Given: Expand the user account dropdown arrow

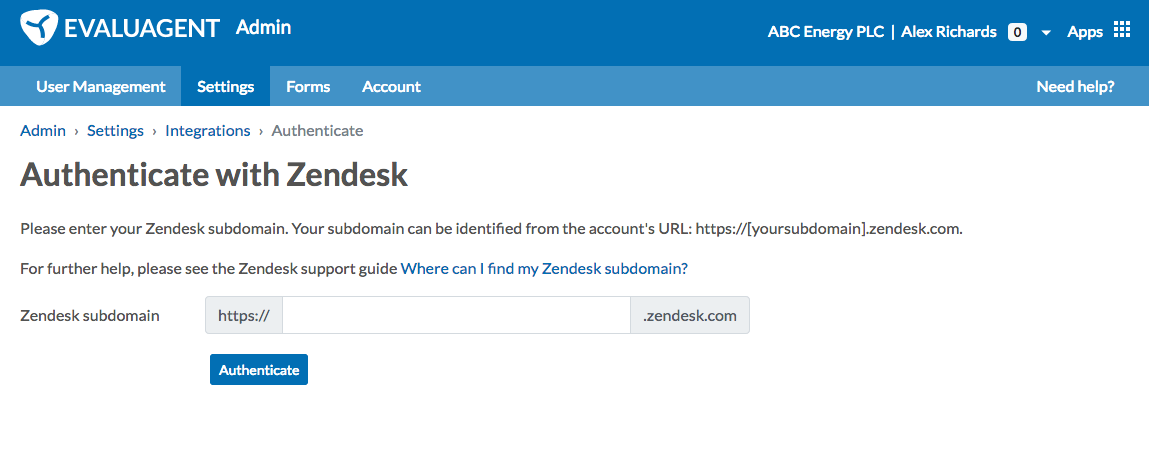Looking at the screenshot, I should 1046,32.
